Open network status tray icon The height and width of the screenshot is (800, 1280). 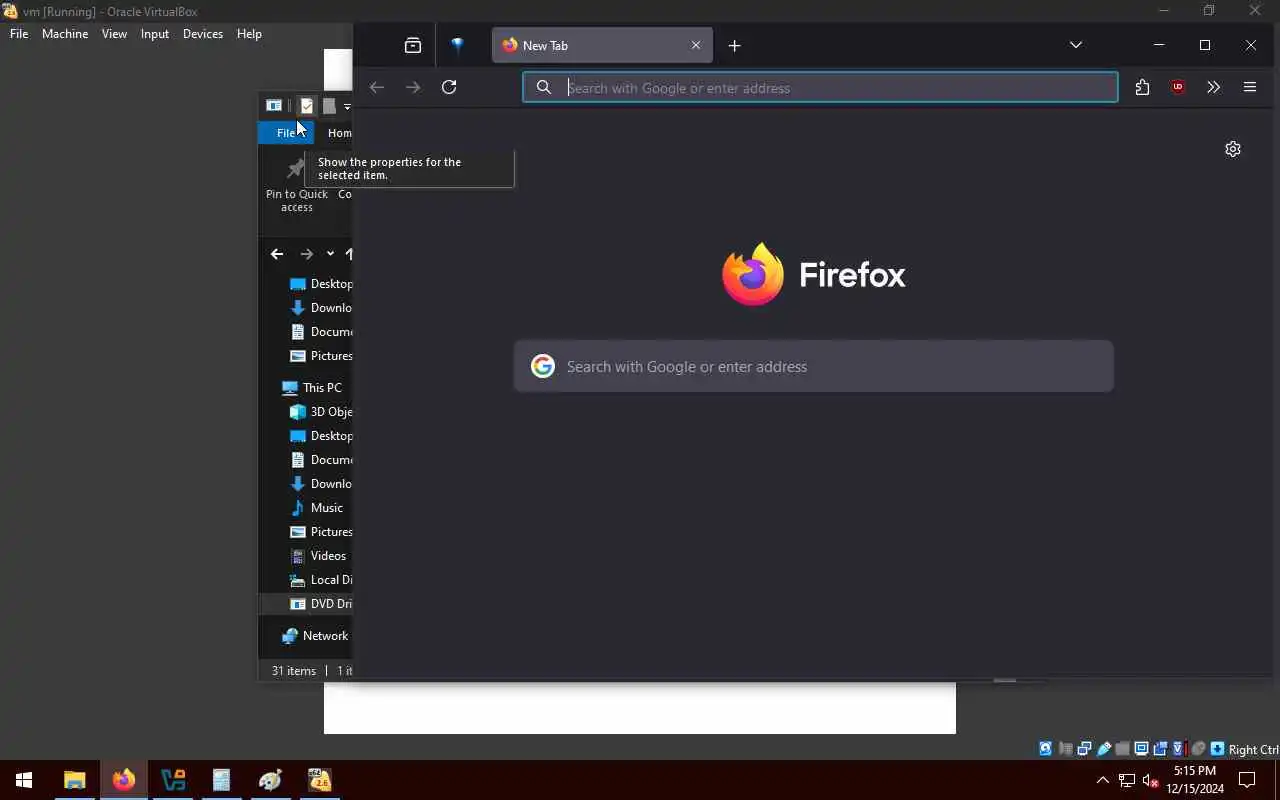point(1127,780)
